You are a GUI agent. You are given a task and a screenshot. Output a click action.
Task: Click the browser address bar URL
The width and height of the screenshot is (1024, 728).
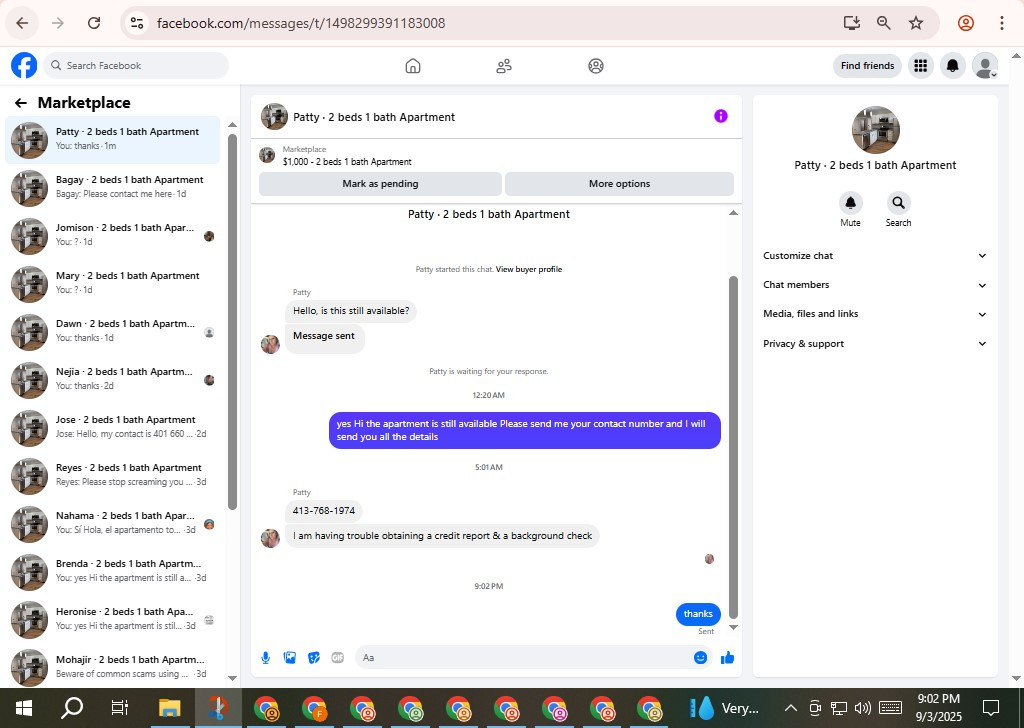[301, 24]
